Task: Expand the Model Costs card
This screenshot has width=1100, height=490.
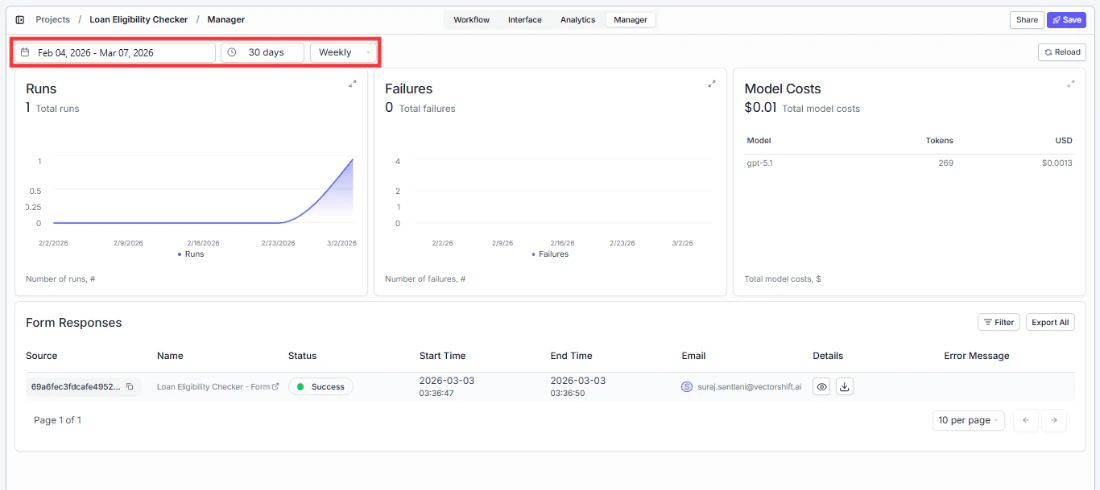Action: (1071, 84)
